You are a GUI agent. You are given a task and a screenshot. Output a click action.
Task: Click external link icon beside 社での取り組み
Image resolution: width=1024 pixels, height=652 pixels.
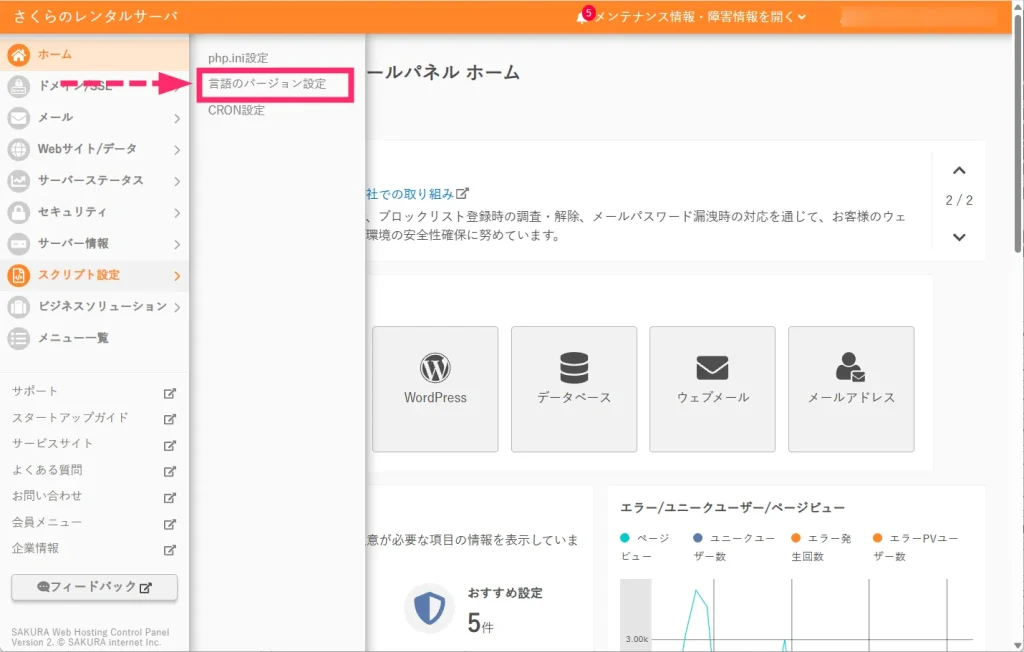[462, 193]
